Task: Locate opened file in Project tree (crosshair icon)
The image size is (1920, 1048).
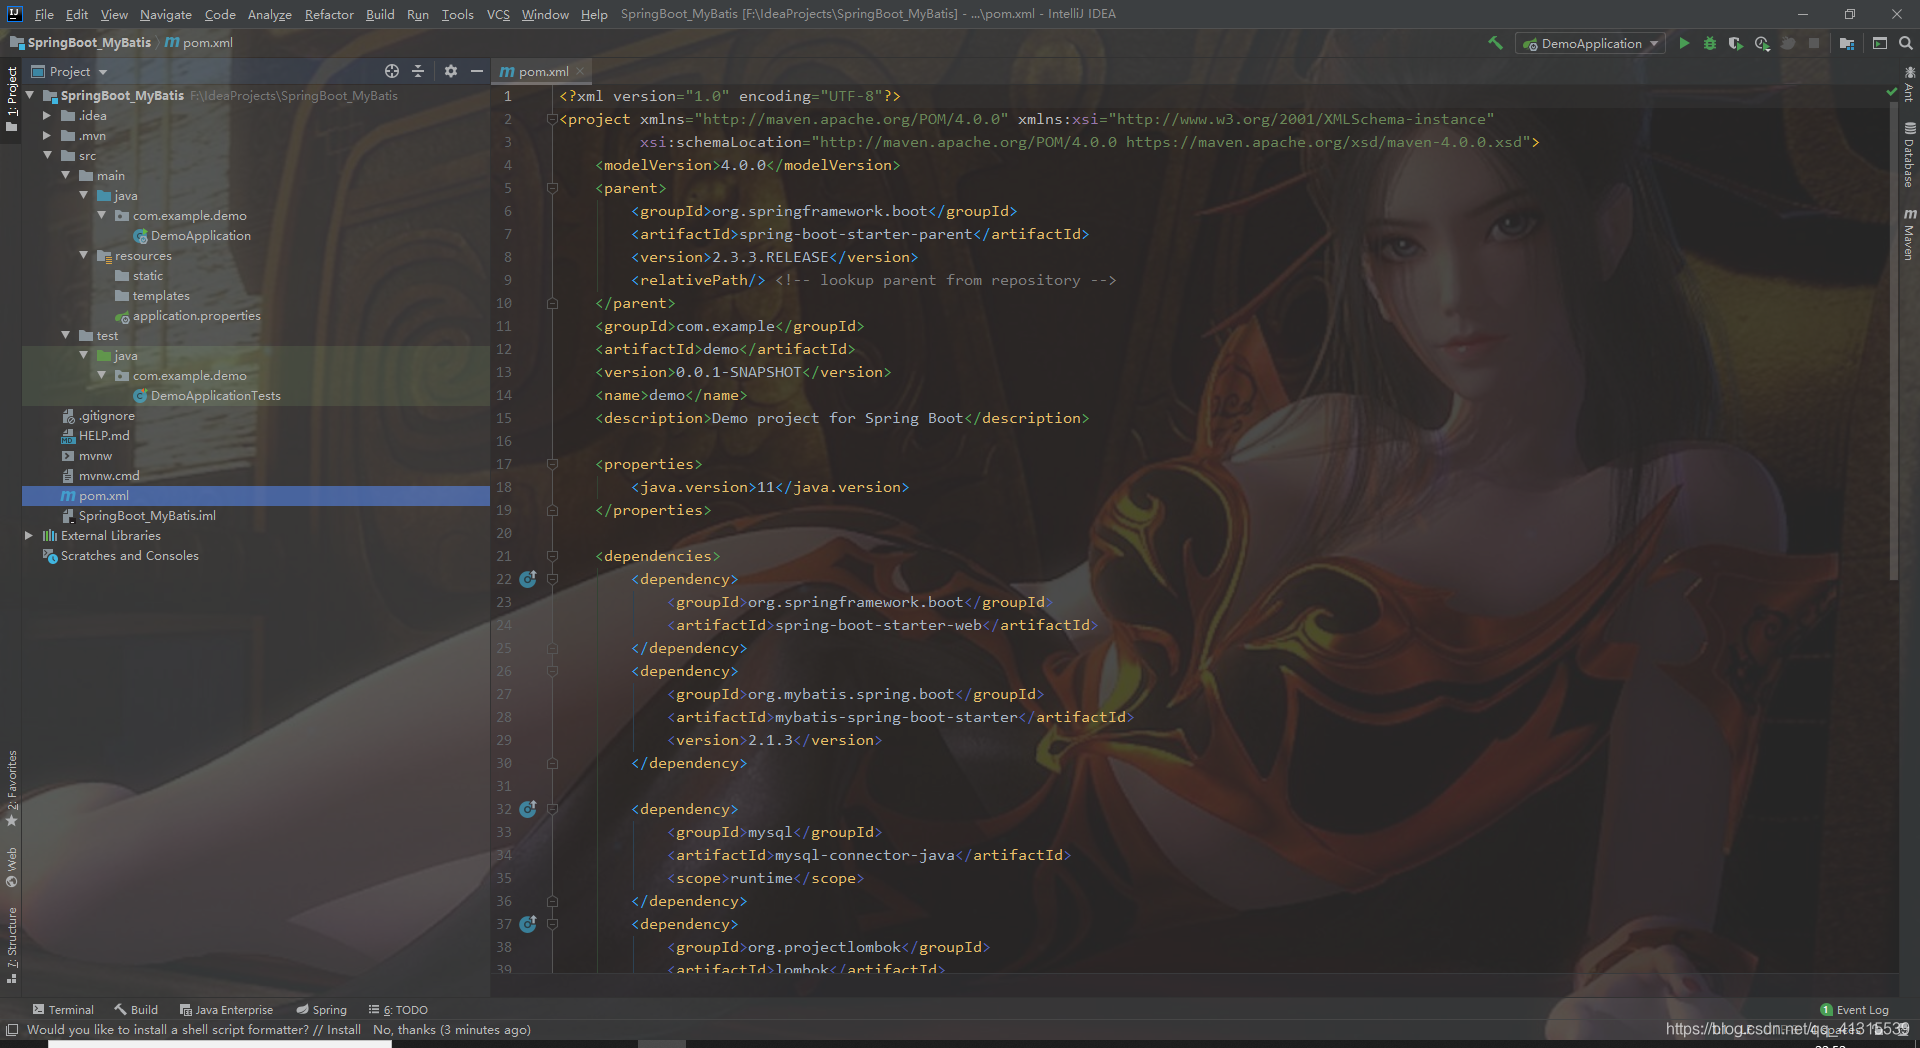Action: click(392, 71)
